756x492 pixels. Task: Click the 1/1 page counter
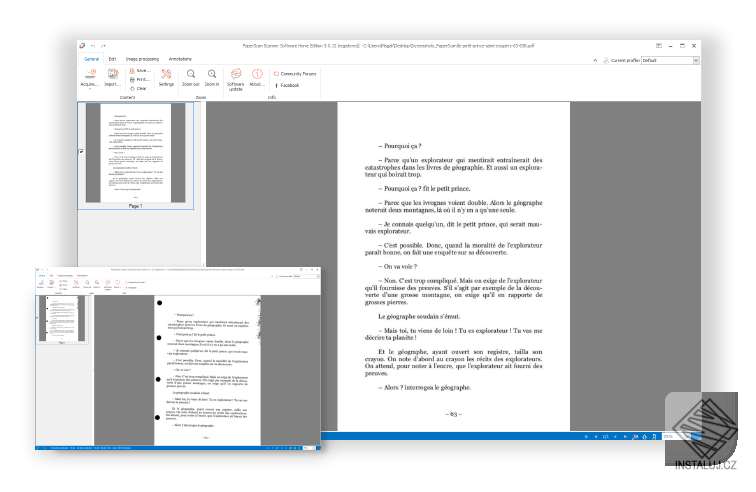click(x=606, y=437)
